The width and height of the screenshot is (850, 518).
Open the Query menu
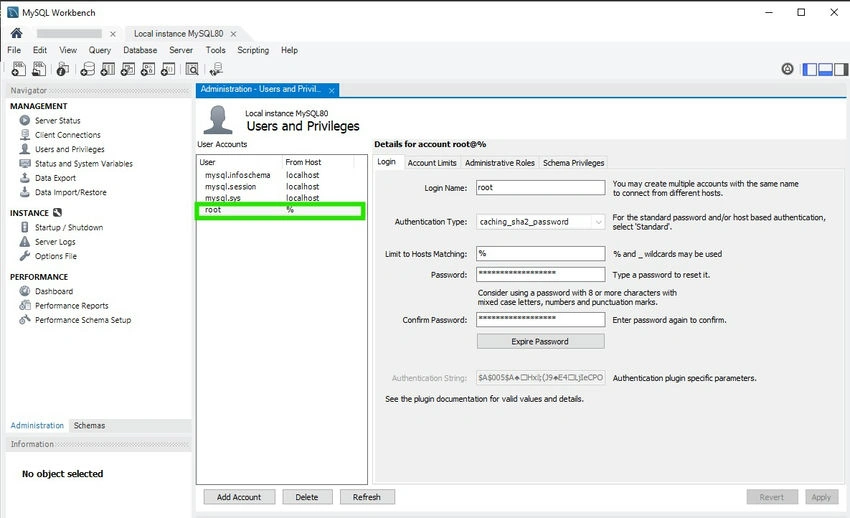click(100, 50)
